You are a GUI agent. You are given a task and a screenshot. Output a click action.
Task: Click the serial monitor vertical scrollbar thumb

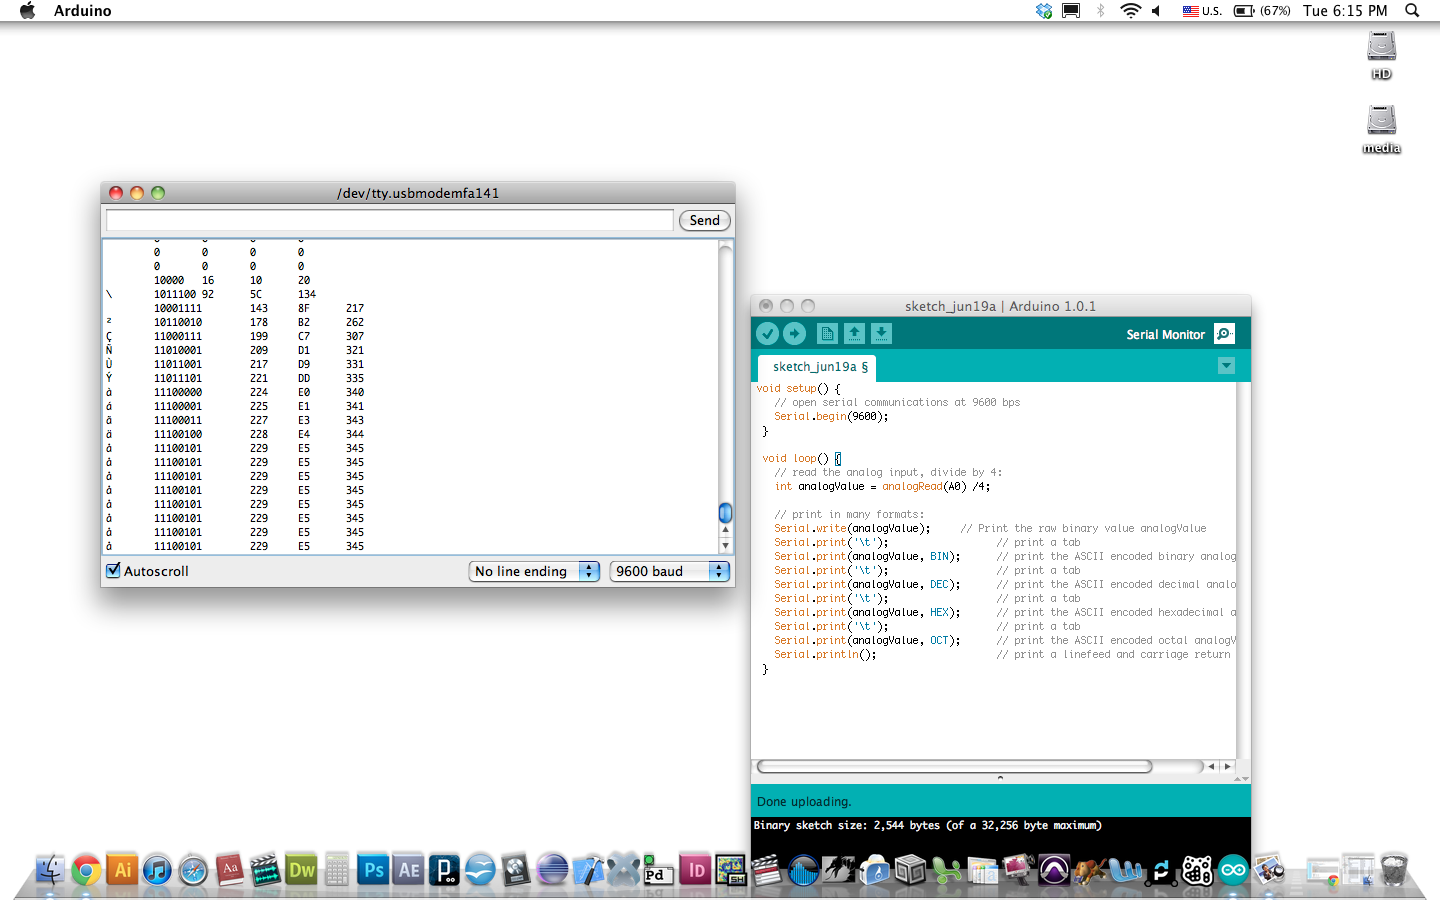[725, 513]
